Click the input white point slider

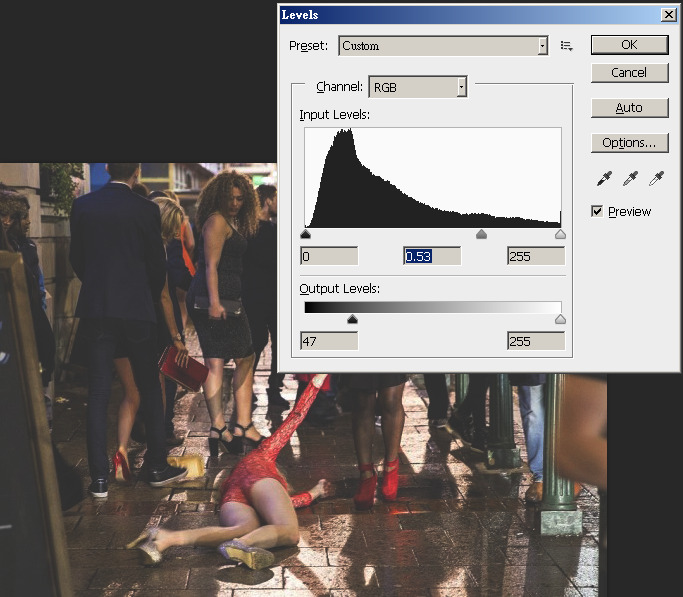tap(561, 235)
